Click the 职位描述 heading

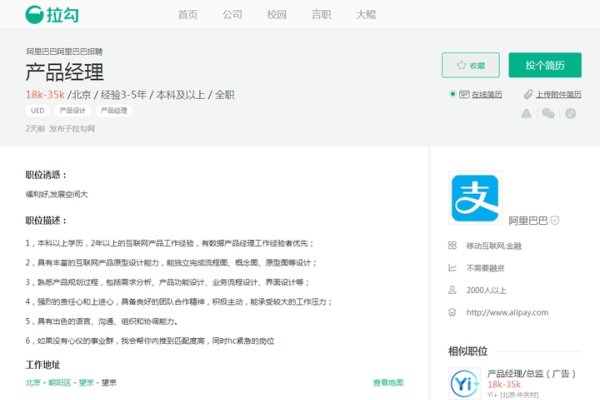point(46,220)
